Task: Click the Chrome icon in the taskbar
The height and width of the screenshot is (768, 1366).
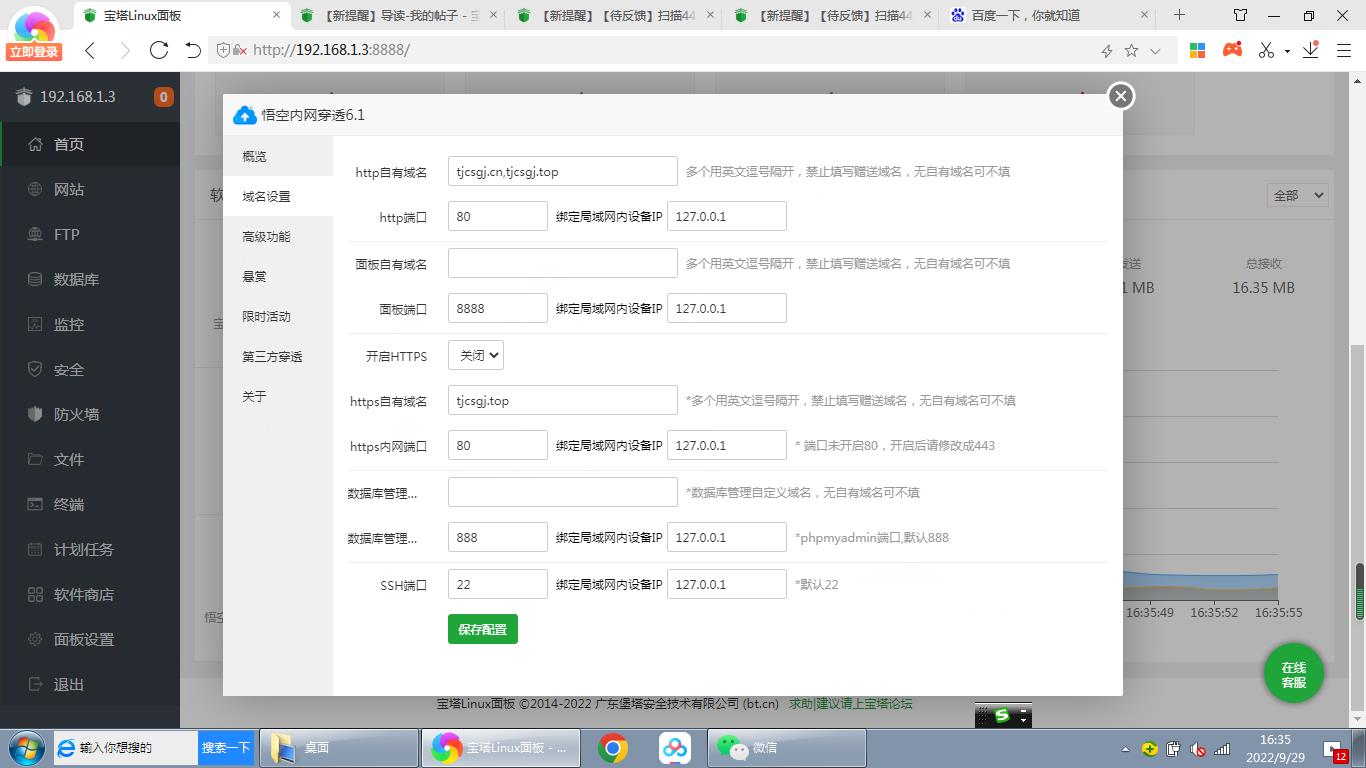Action: point(613,747)
